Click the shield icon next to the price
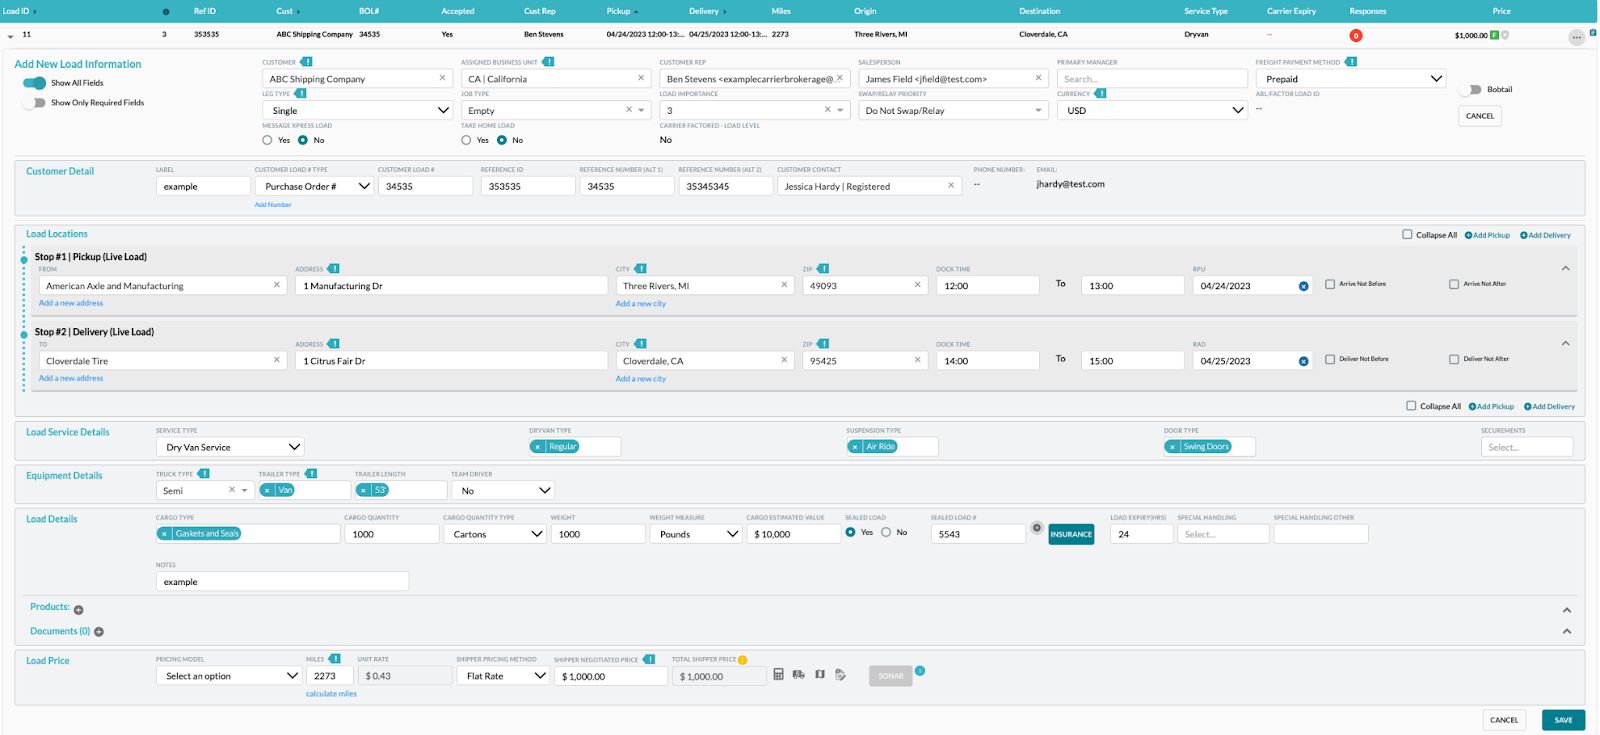 [x=1505, y=35]
